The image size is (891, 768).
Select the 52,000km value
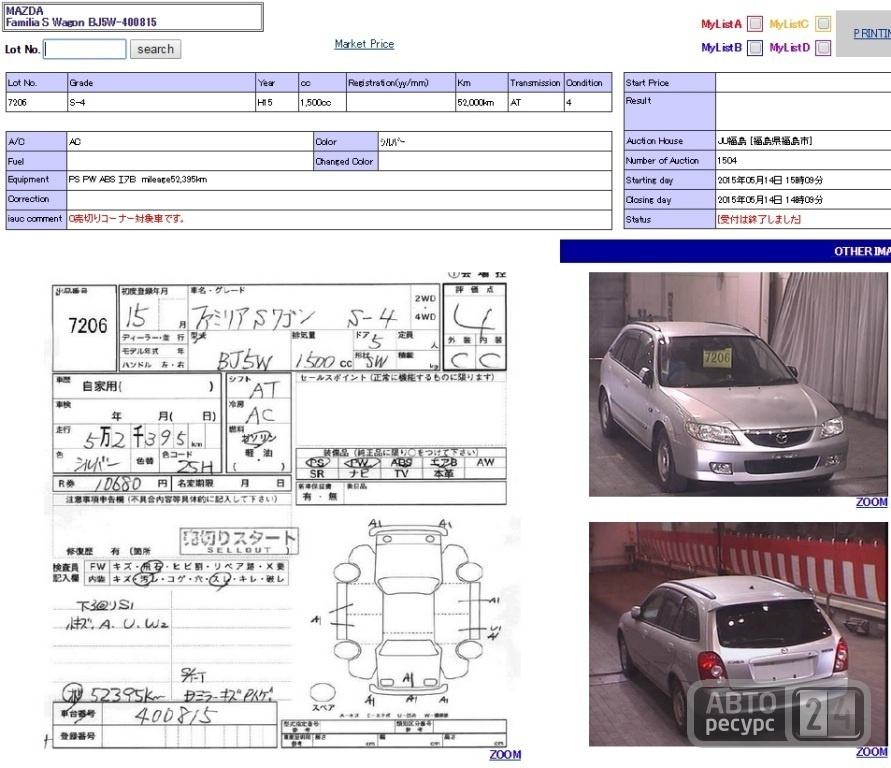[476, 102]
